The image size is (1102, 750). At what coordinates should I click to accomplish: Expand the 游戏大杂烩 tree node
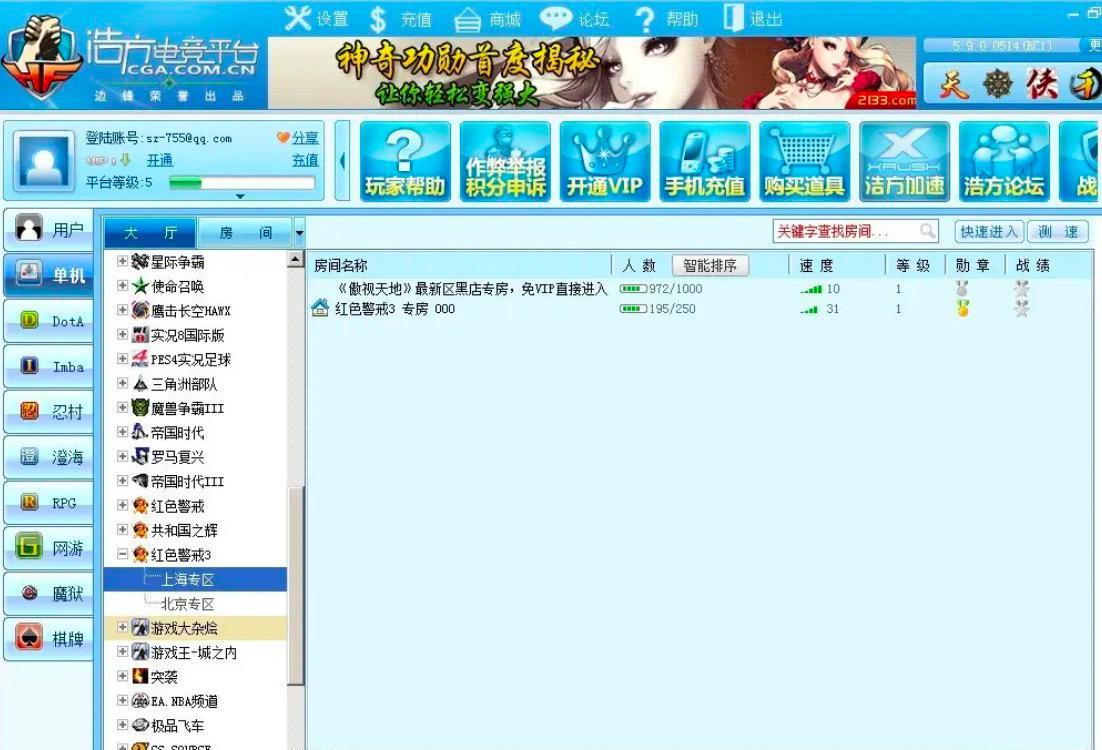pyautogui.click(x=122, y=627)
